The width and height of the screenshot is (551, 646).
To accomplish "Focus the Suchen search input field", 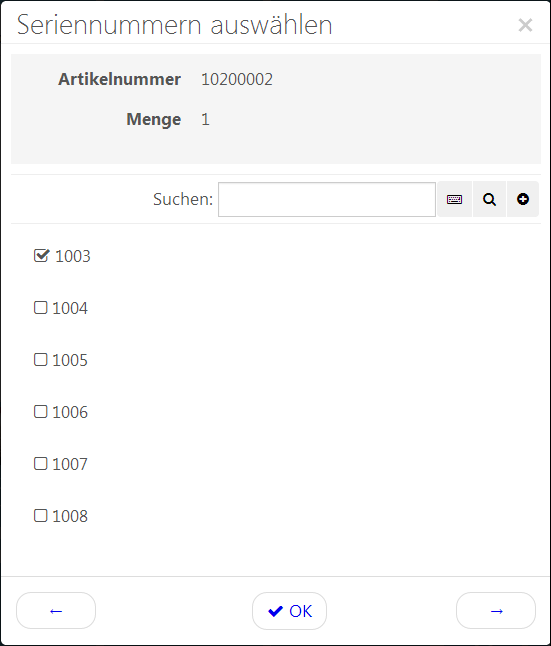I will 327,199.
